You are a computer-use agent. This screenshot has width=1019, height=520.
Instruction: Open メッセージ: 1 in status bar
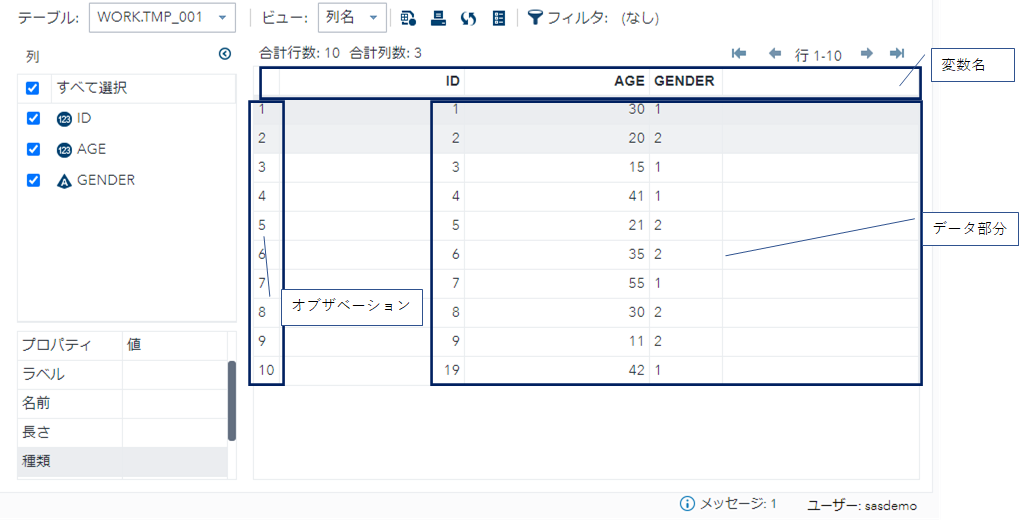(x=738, y=504)
